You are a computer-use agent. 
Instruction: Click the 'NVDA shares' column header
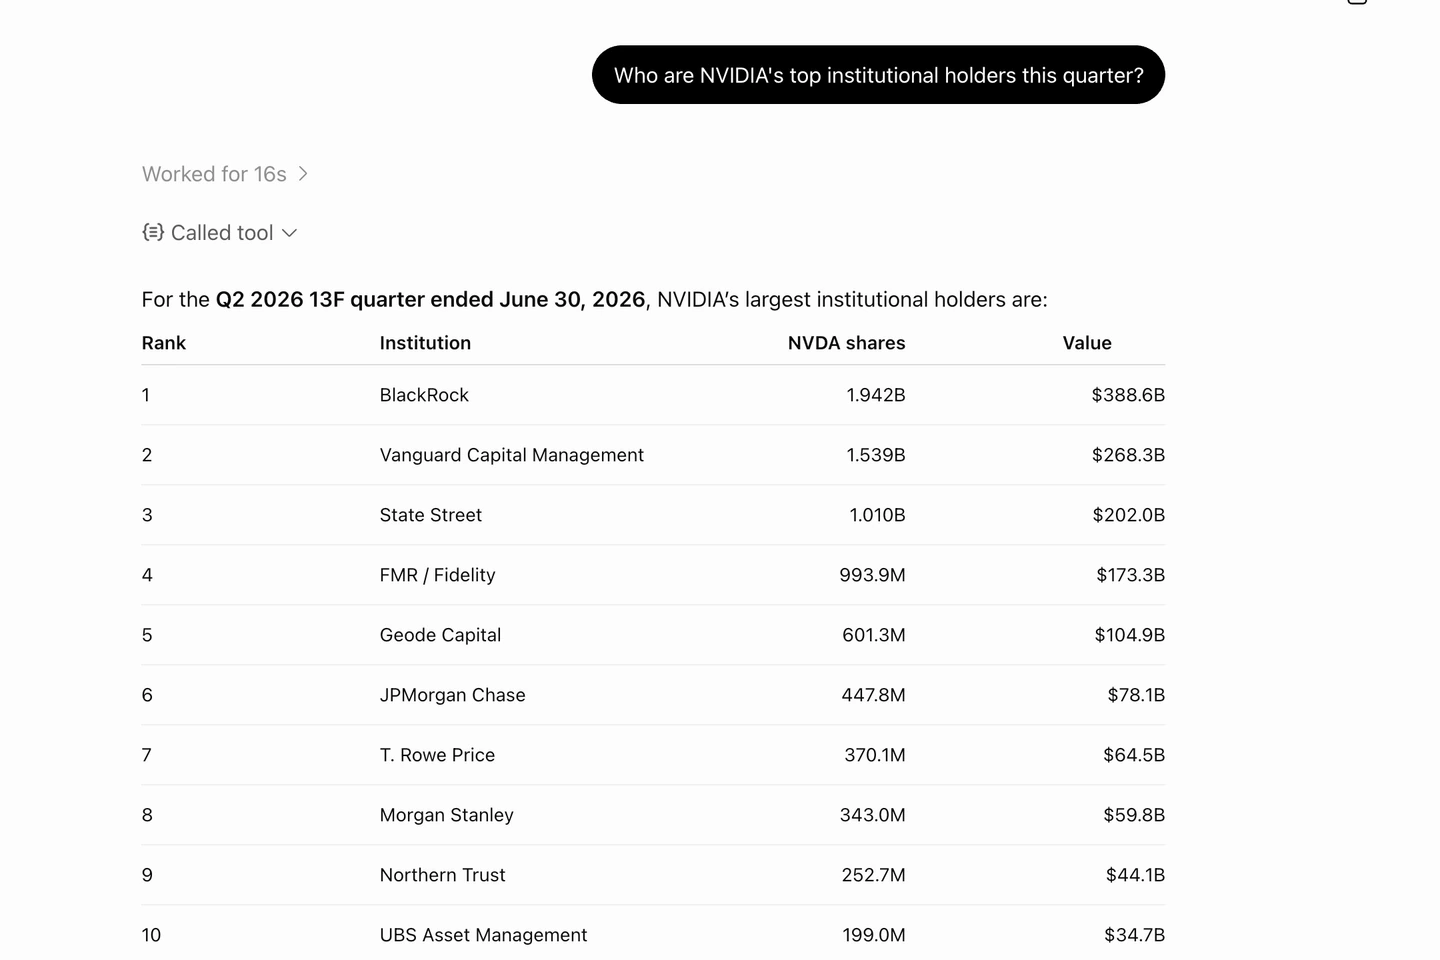(x=846, y=343)
